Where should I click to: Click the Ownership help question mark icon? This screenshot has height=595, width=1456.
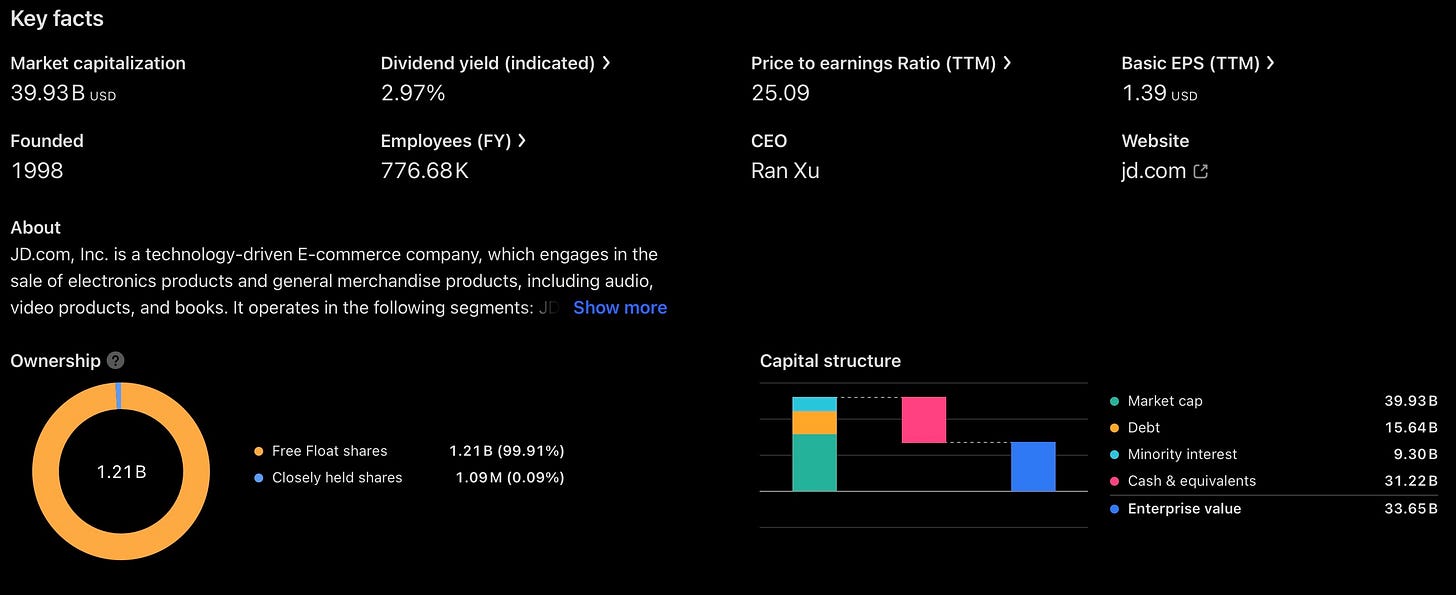point(116,361)
